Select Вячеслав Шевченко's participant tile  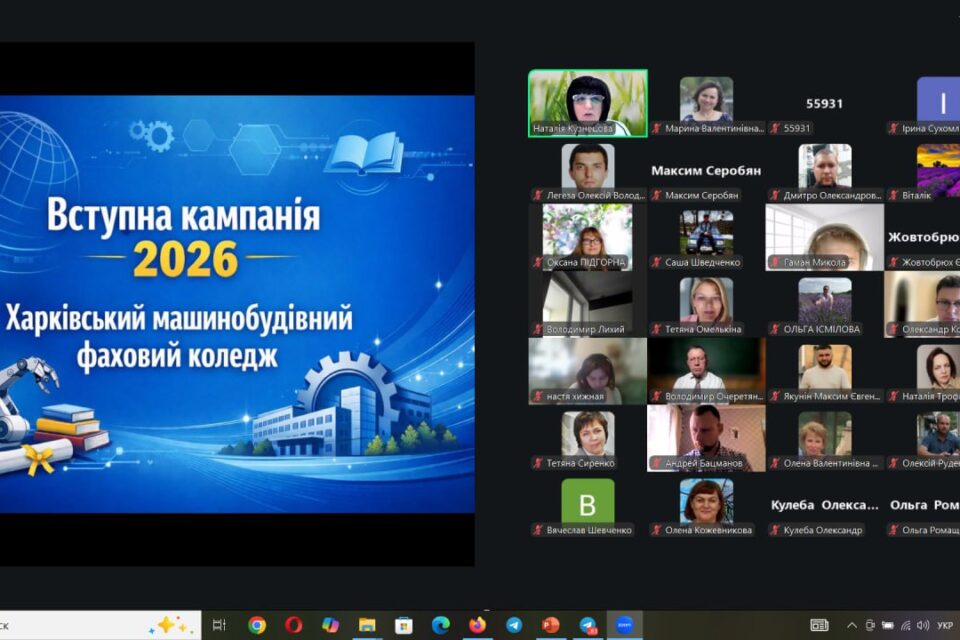pyautogui.click(x=588, y=505)
